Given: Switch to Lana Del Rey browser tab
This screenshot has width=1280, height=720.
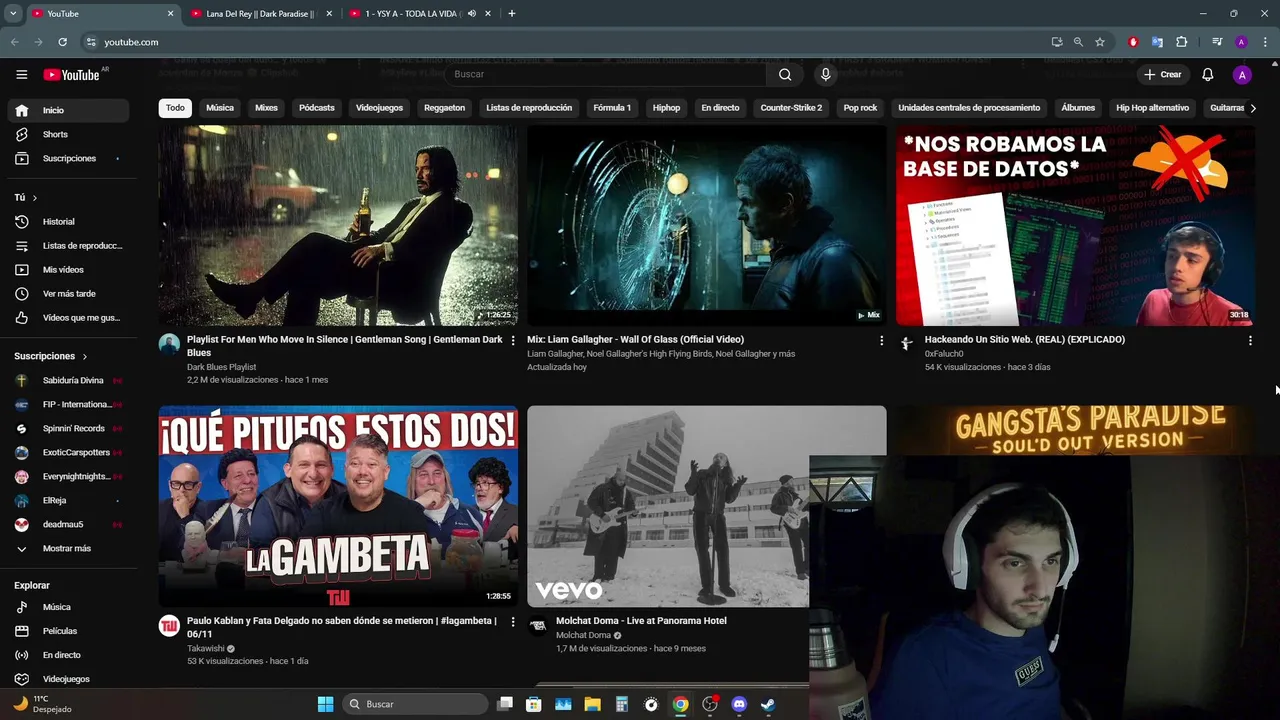Looking at the screenshot, I should 259,13.
